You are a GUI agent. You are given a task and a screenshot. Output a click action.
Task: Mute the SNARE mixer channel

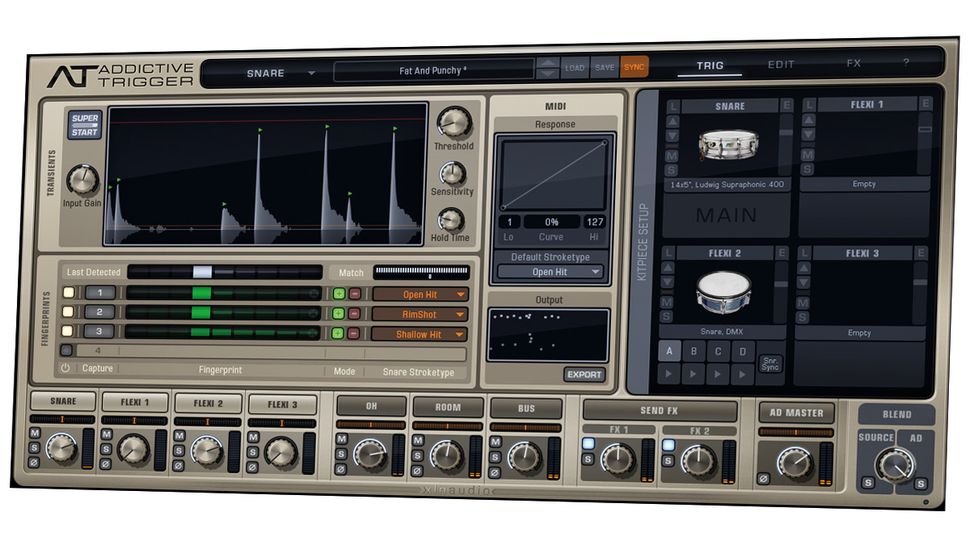coord(35,433)
